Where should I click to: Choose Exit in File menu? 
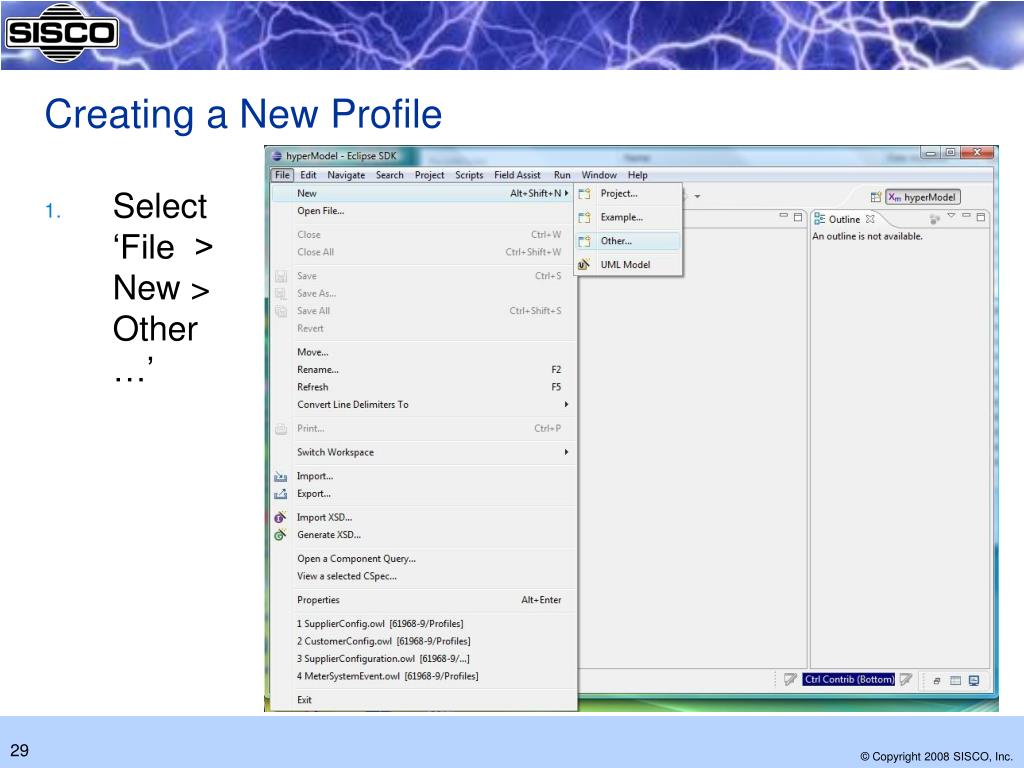423,700
